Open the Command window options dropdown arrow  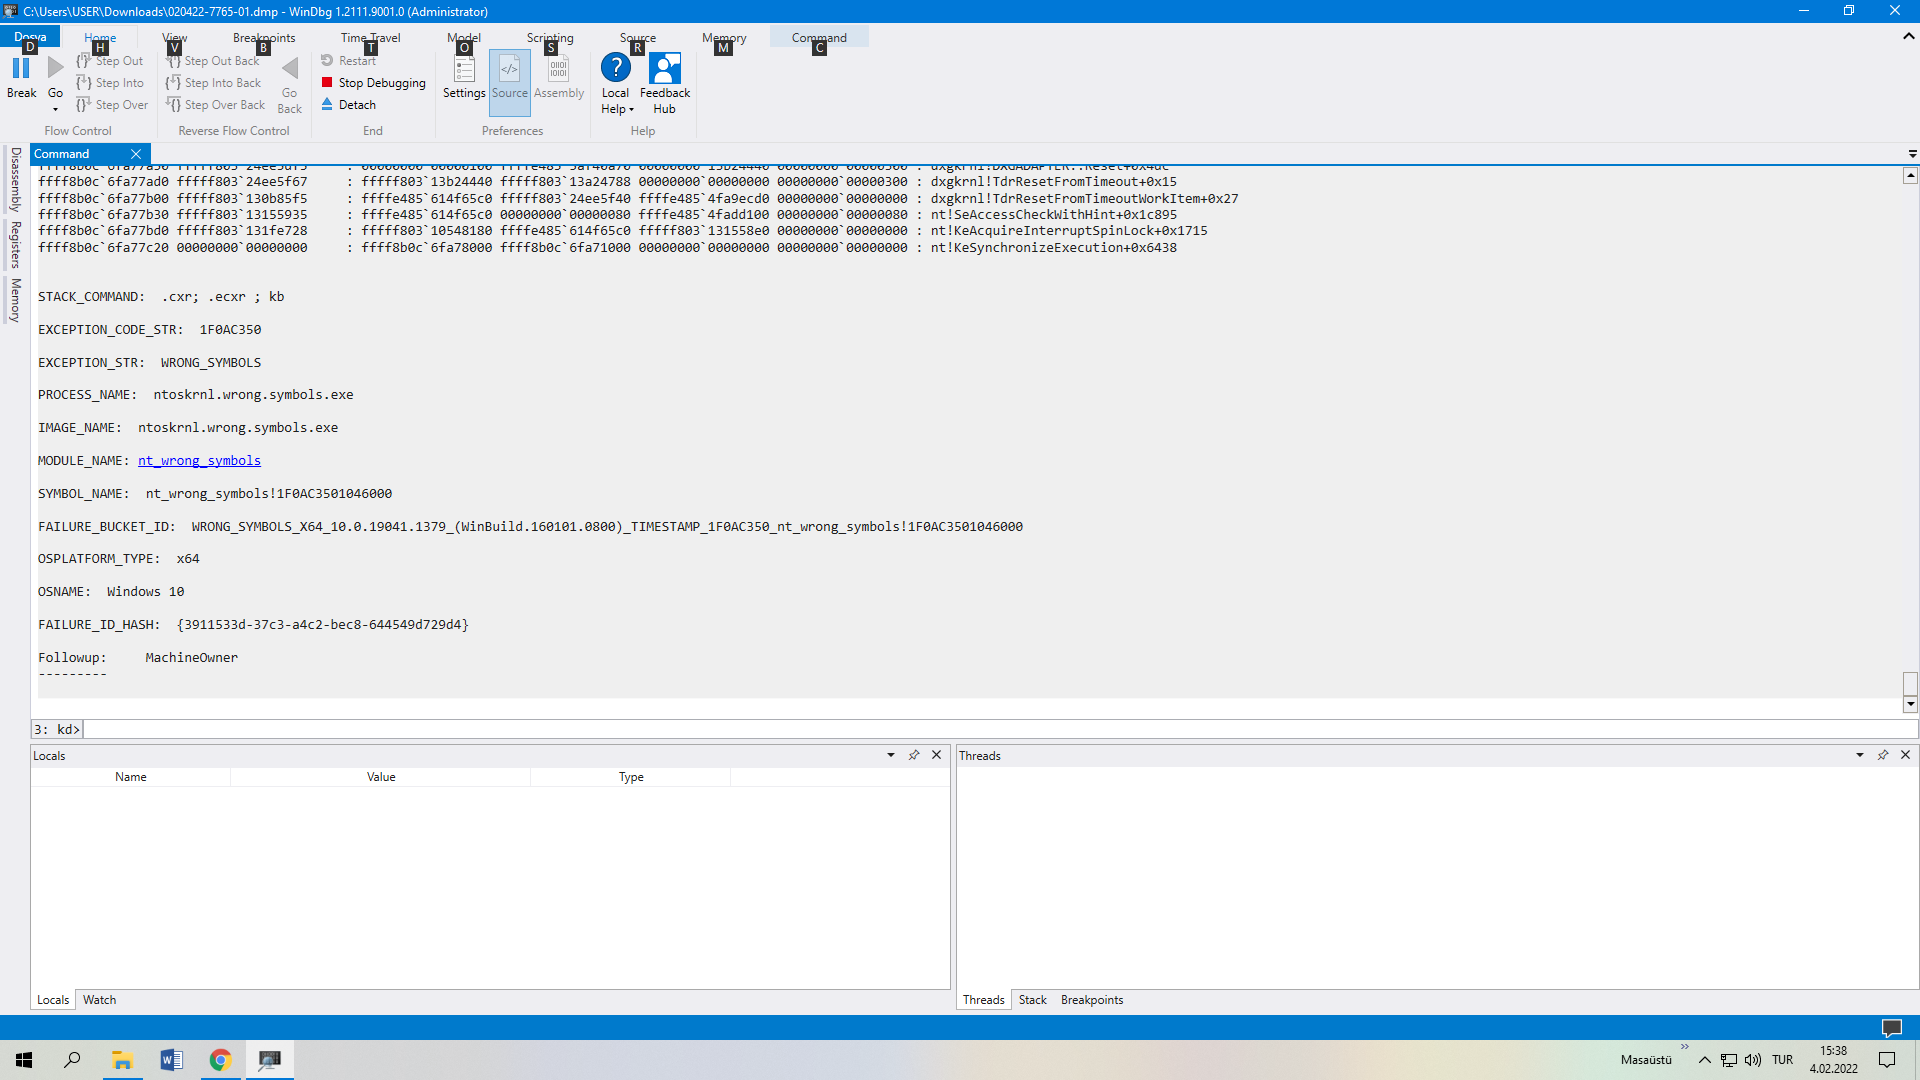coord(1912,154)
